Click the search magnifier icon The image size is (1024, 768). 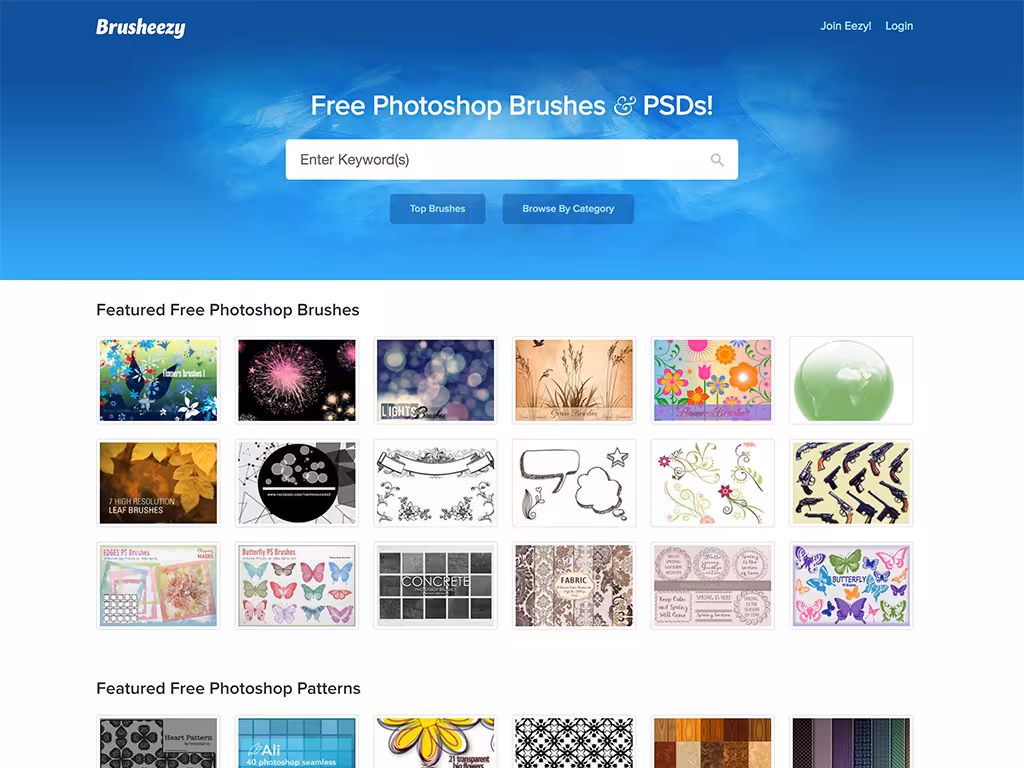pyautogui.click(x=716, y=160)
